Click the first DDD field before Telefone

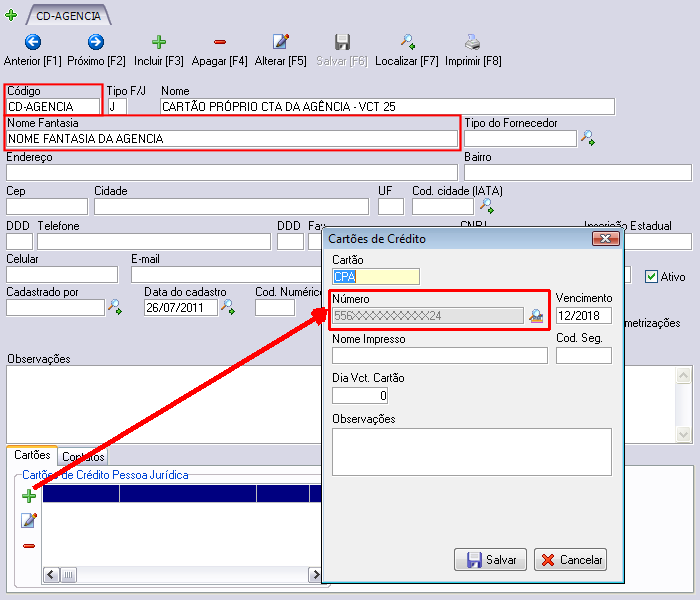pyautogui.click(x=19, y=242)
